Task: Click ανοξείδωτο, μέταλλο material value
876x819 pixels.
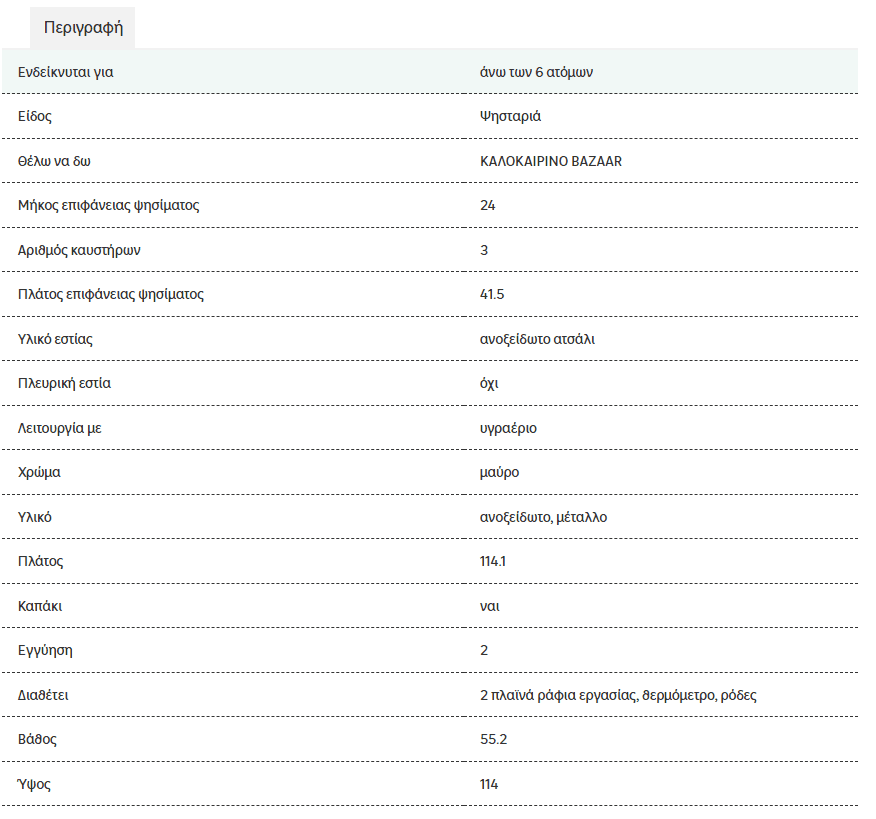Action: [543, 517]
